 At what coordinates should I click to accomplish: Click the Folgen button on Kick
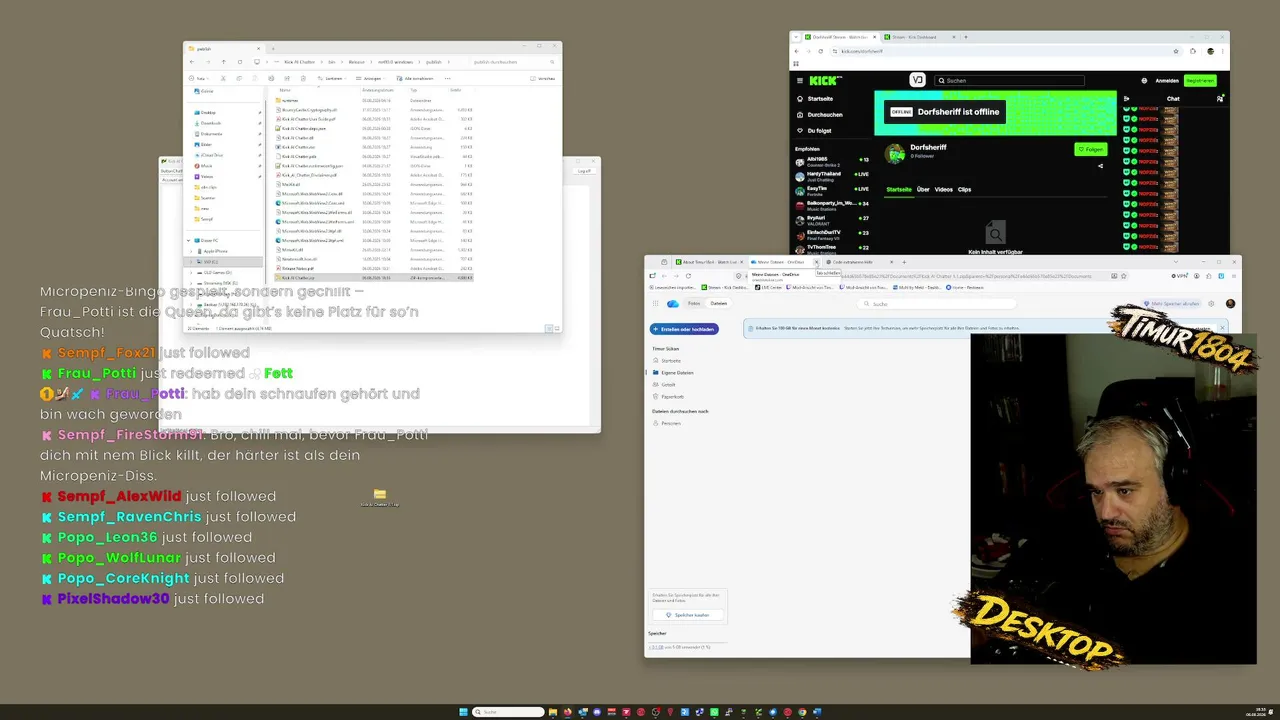(x=1090, y=149)
